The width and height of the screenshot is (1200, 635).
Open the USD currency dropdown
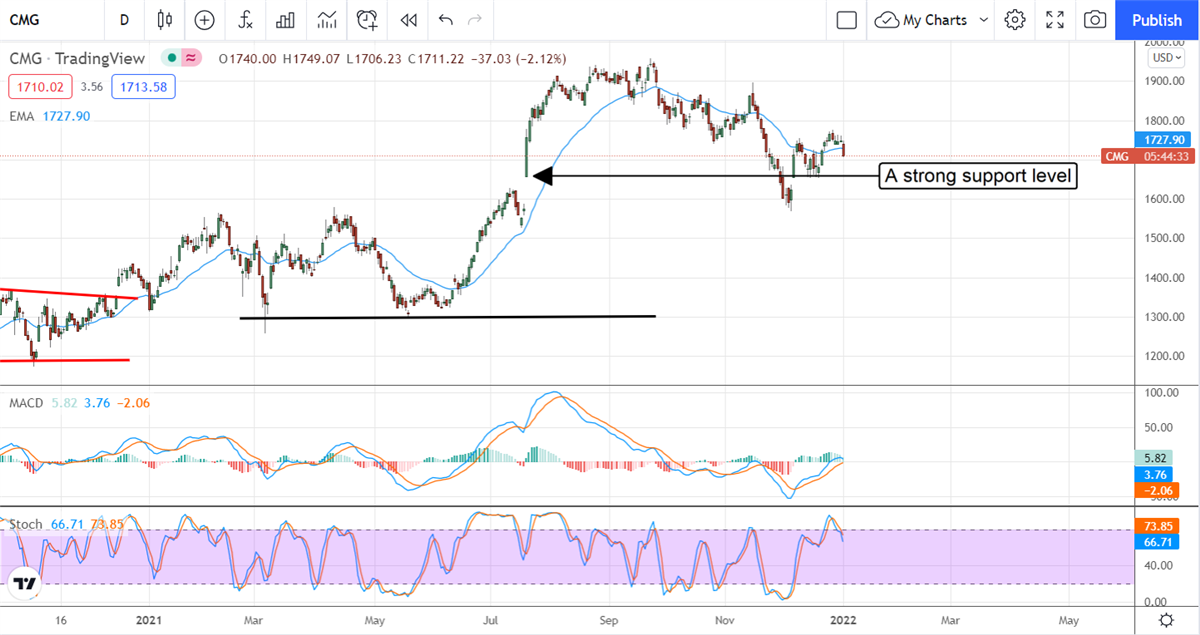[1165, 57]
